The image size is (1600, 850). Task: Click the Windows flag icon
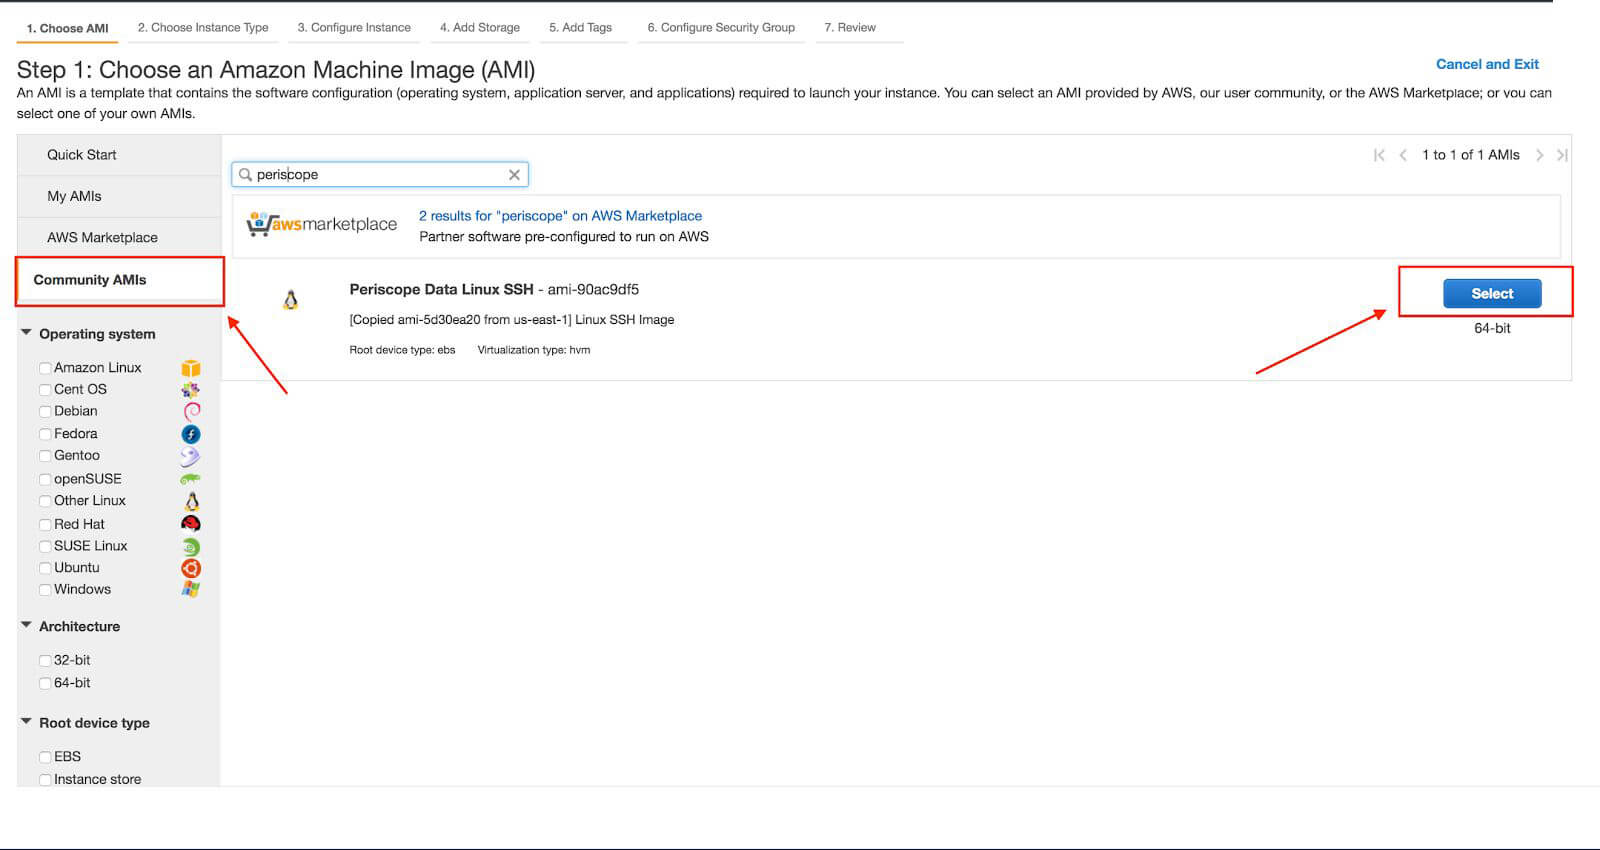point(191,590)
